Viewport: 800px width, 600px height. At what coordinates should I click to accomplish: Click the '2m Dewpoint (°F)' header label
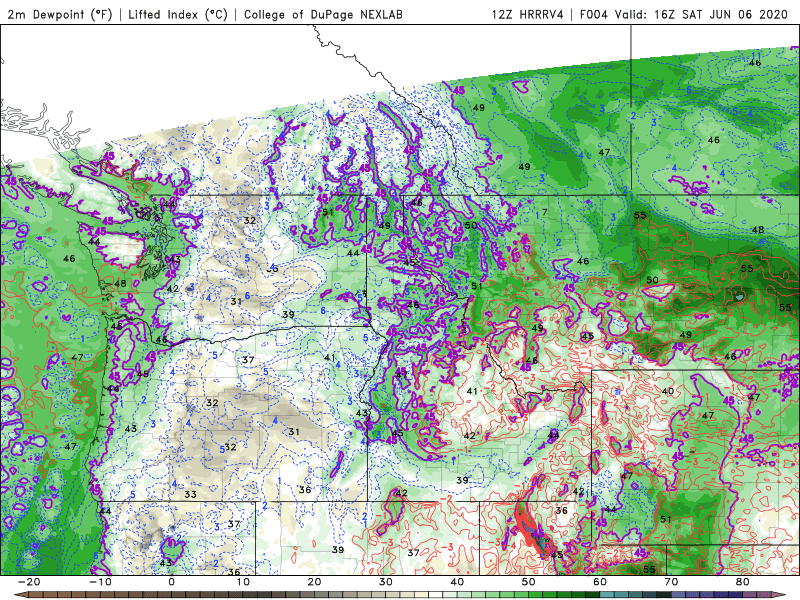[60, 14]
